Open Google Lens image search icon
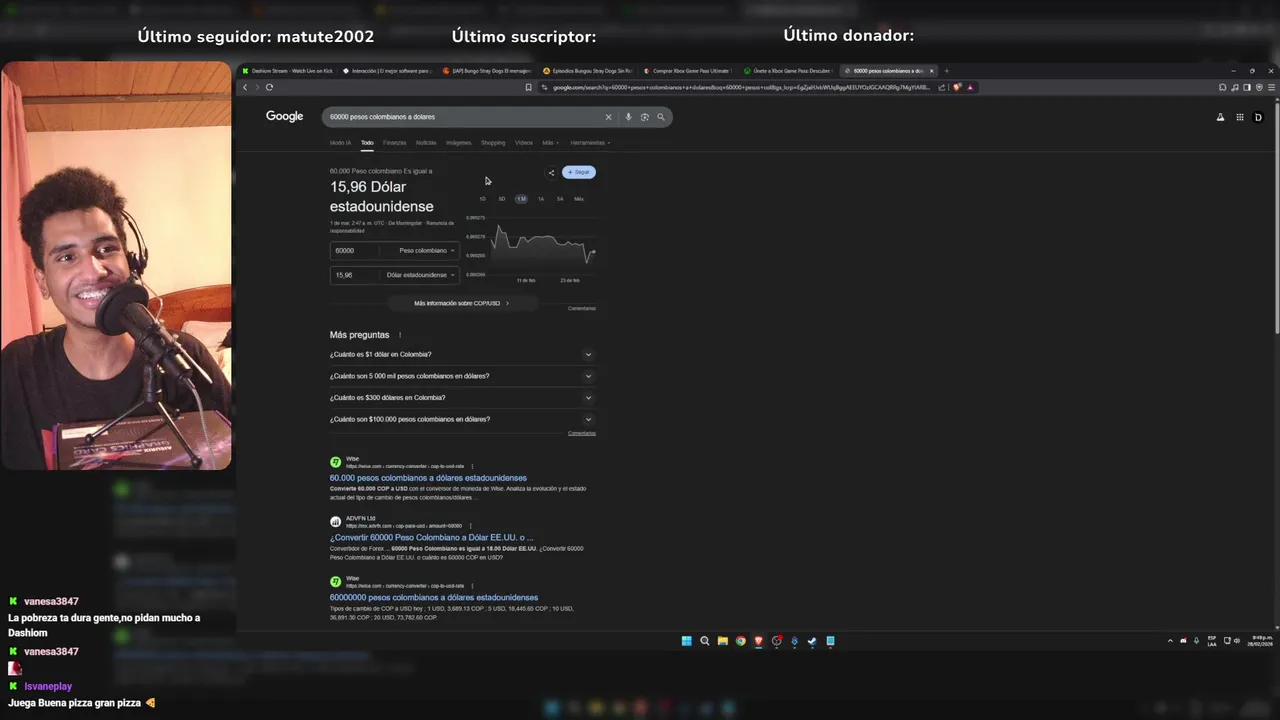Viewport: 1280px width, 720px height. click(x=645, y=117)
